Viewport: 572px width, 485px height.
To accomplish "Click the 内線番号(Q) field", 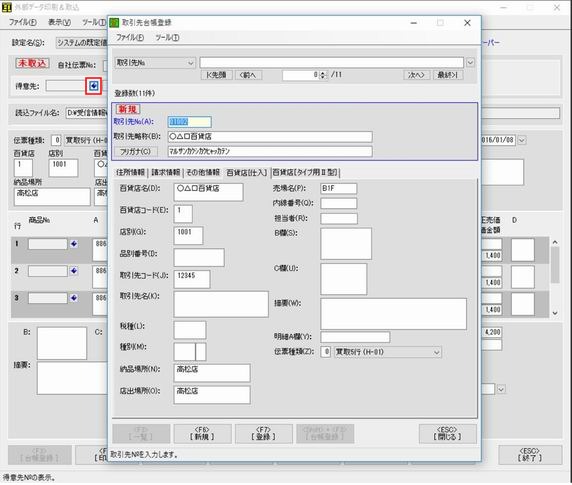I will point(339,203).
